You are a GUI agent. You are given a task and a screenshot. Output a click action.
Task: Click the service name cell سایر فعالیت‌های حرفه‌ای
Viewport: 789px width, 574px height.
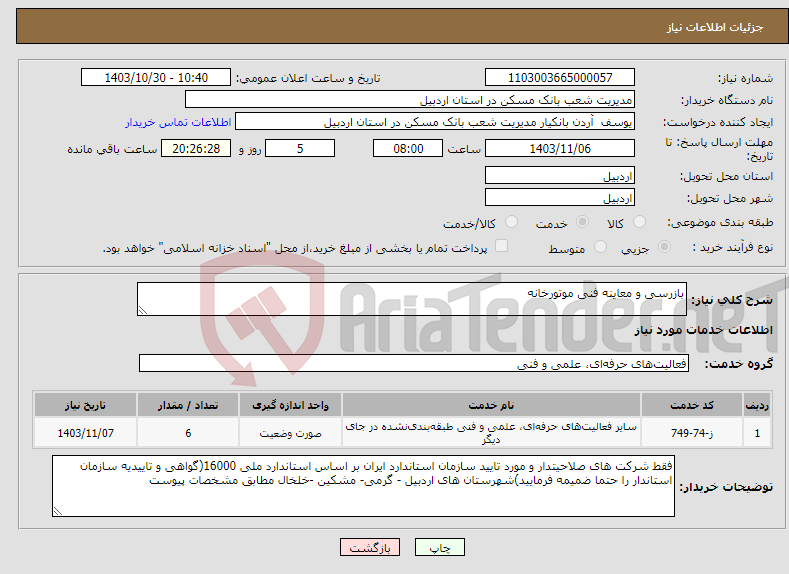[x=491, y=433]
